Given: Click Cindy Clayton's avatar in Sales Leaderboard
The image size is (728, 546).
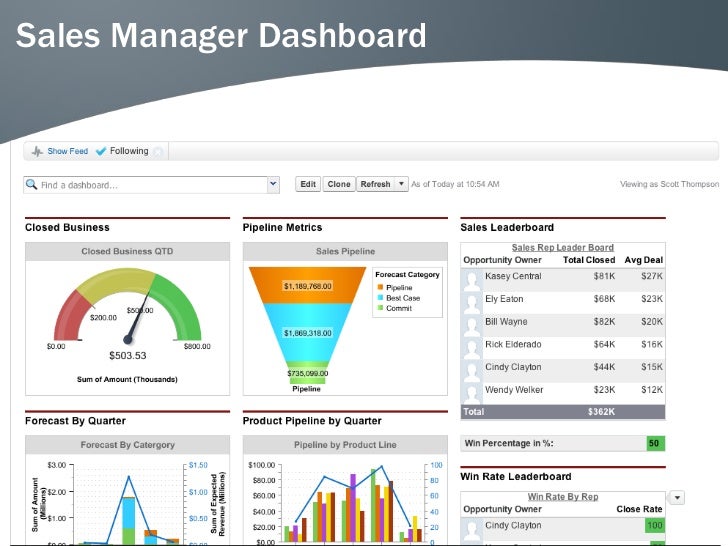Looking at the screenshot, I should (472, 371).
